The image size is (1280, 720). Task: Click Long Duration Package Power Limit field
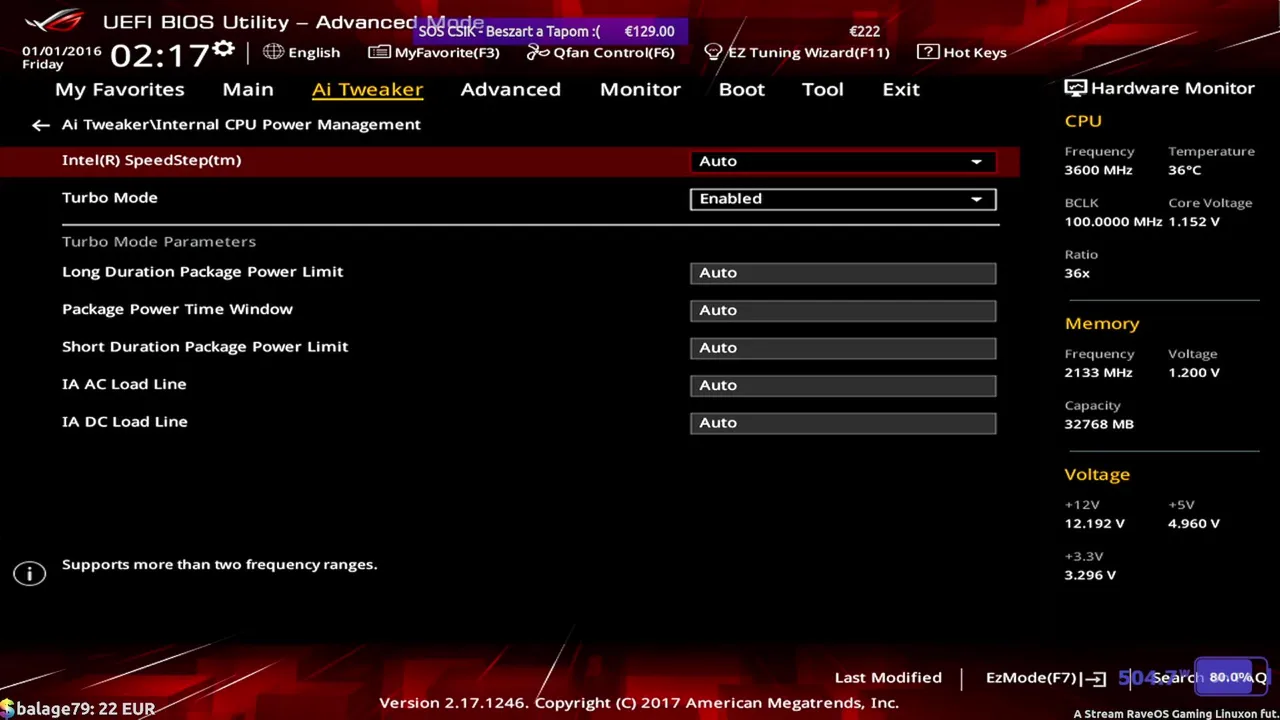[x=843, y=273]
